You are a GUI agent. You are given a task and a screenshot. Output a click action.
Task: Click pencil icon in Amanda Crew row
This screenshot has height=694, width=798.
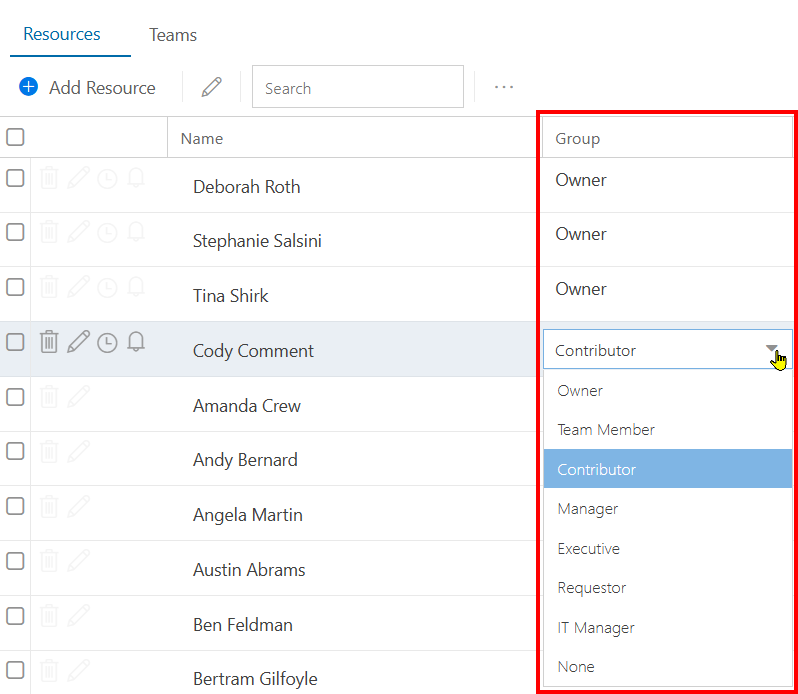78,396
